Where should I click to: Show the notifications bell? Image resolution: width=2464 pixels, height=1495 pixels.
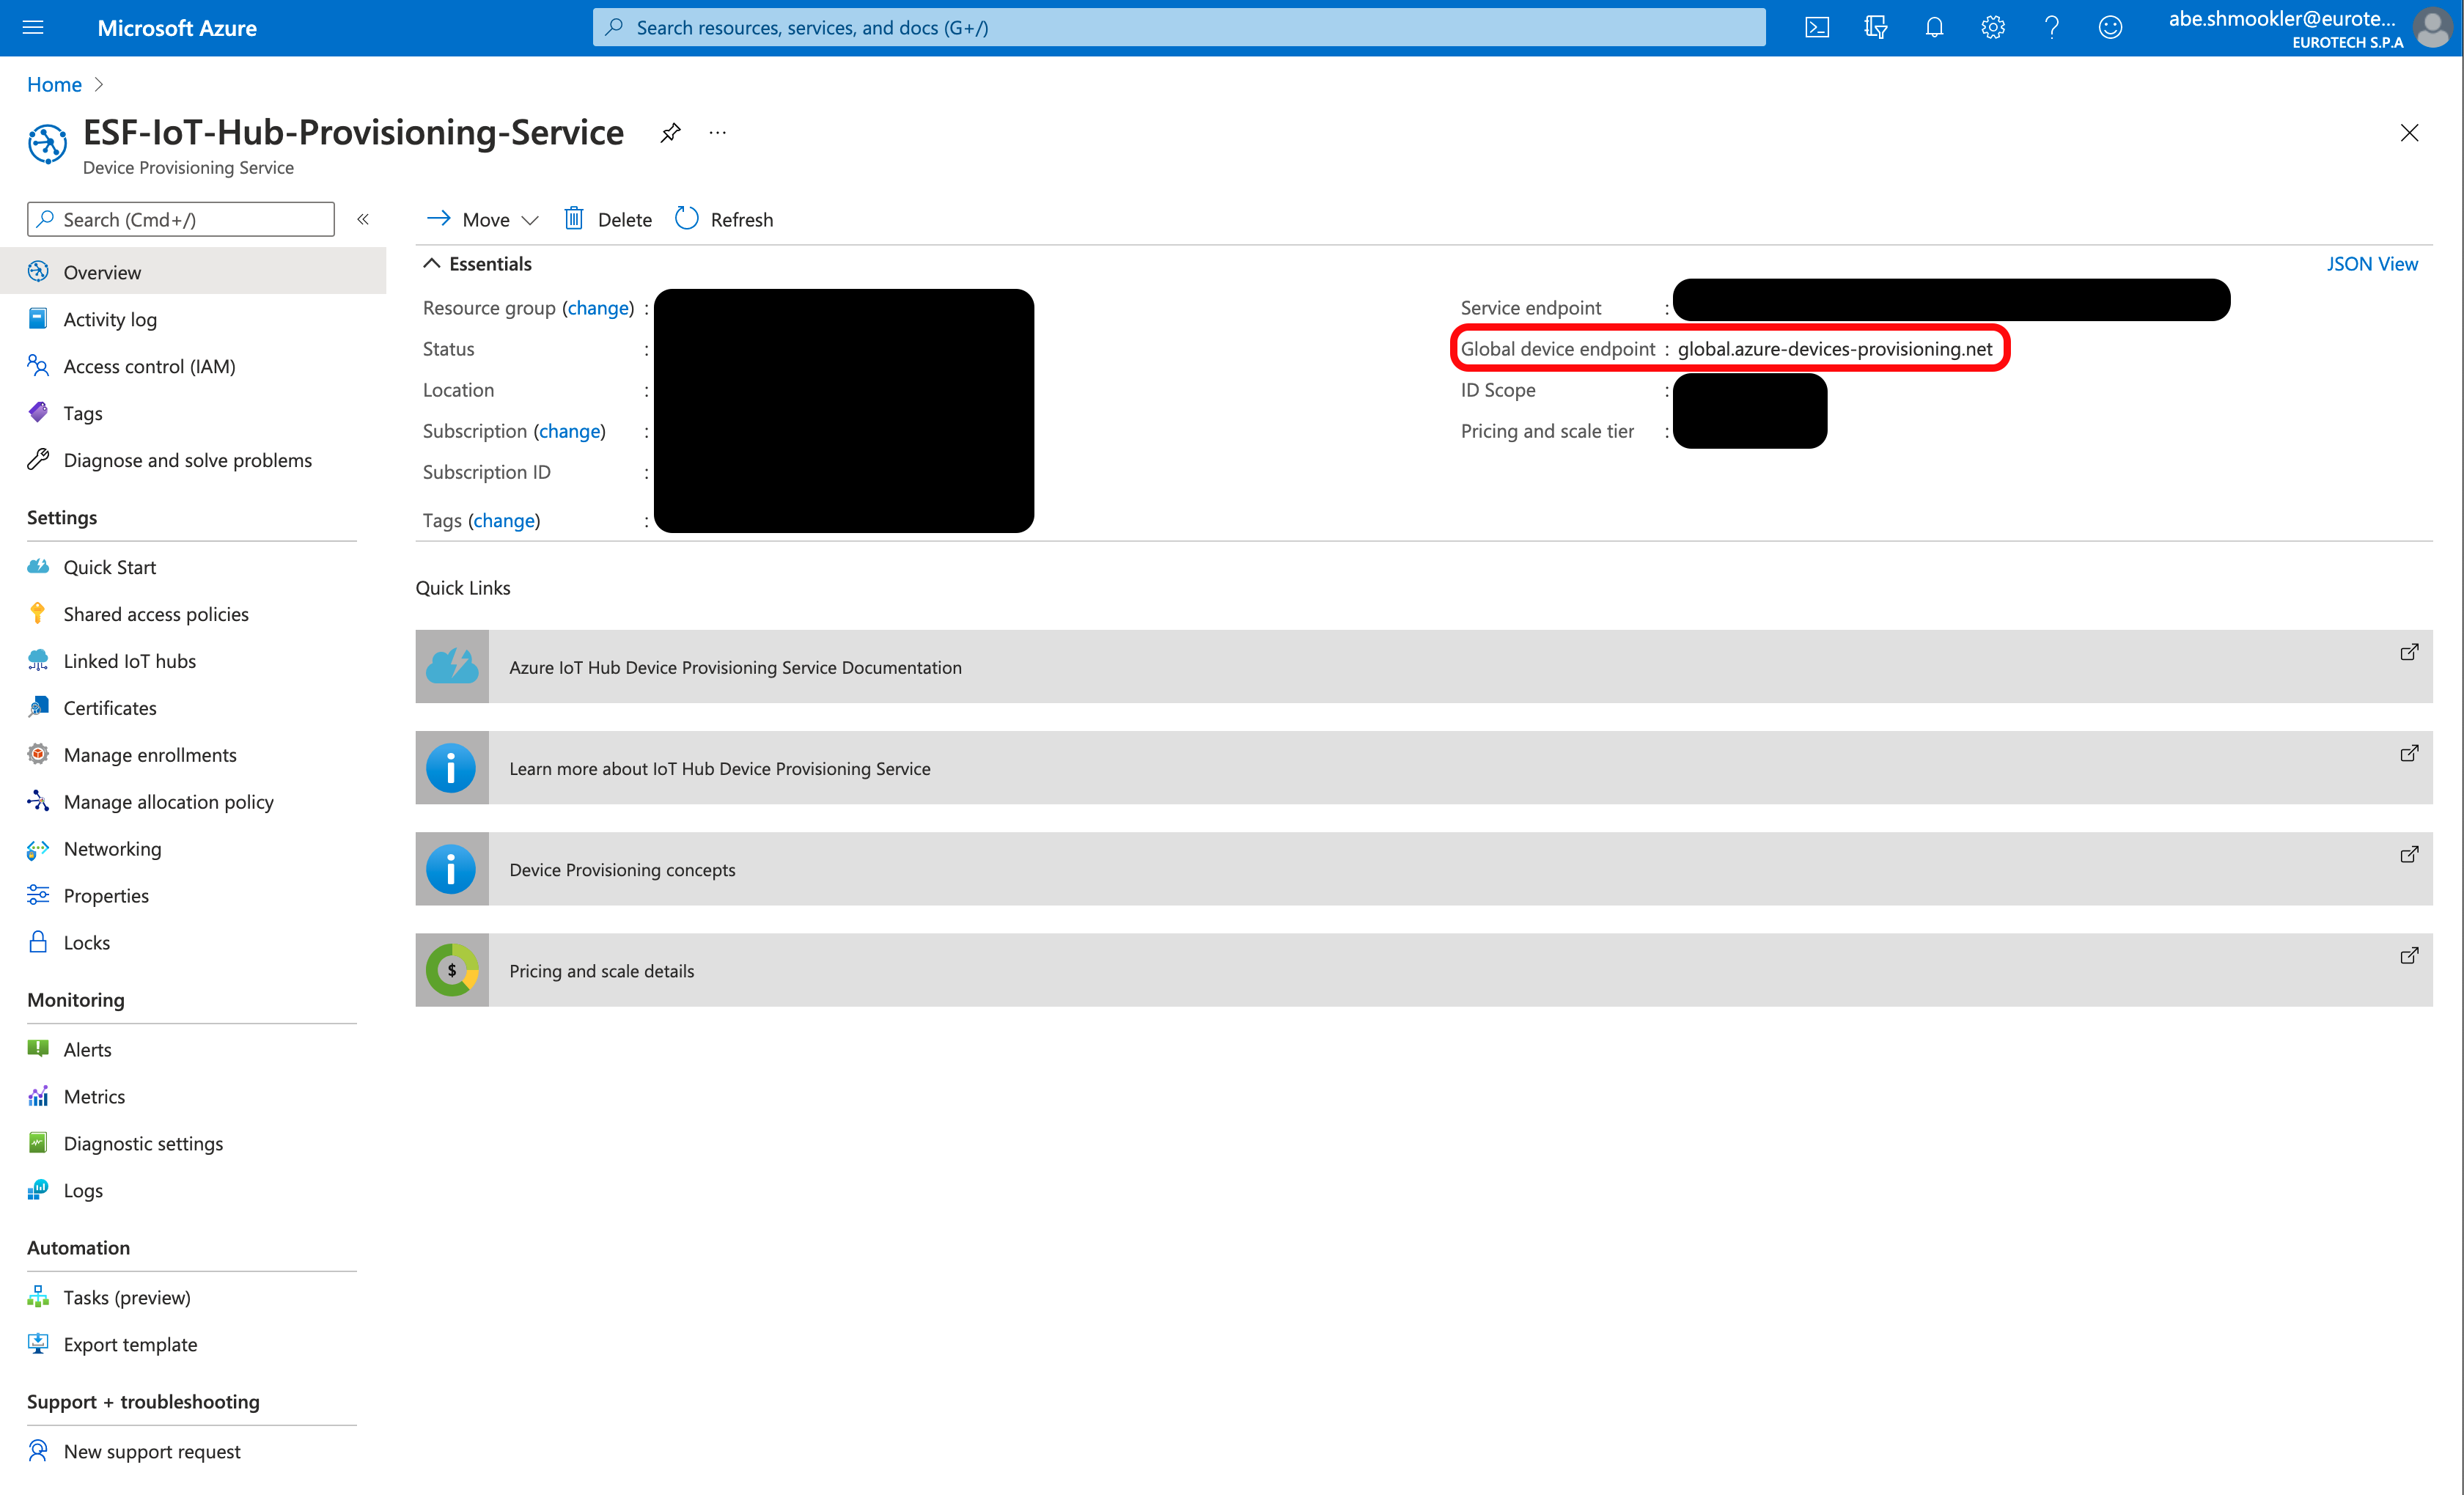click(1934, 27)
